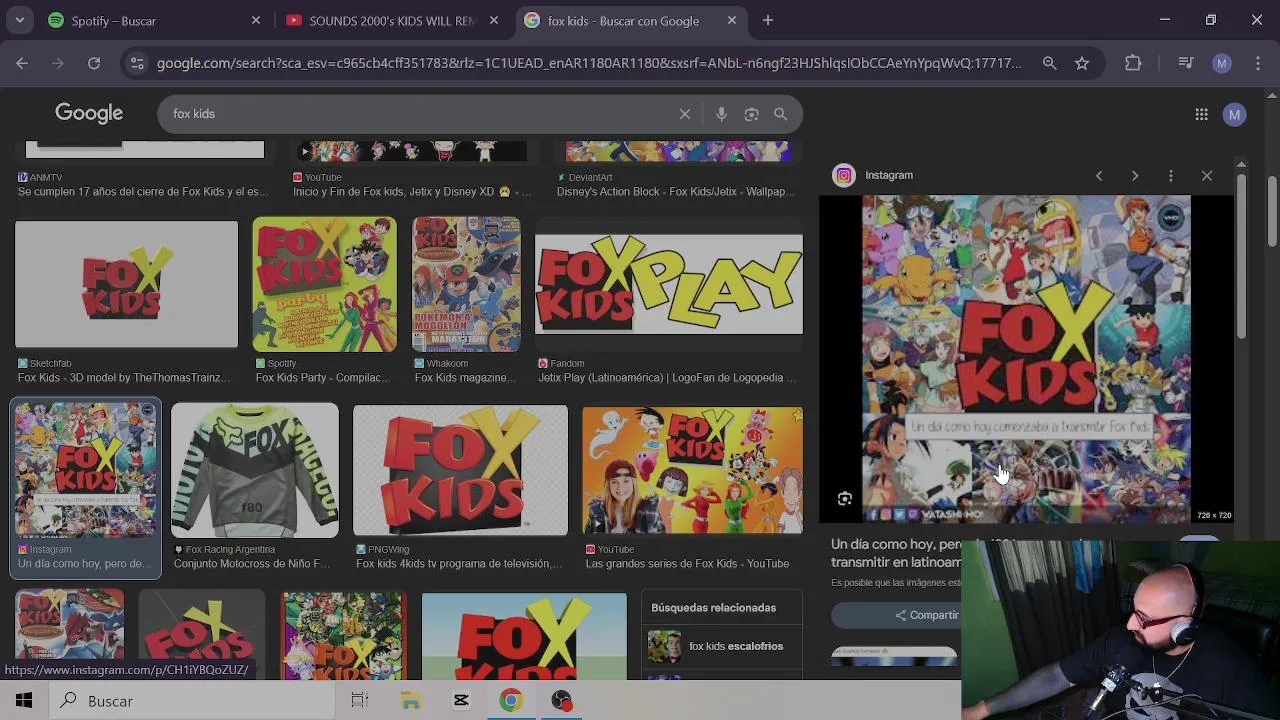Switch to Chrome from the taskbar
Screen dimensions: 1280x720
coord(511,701)
